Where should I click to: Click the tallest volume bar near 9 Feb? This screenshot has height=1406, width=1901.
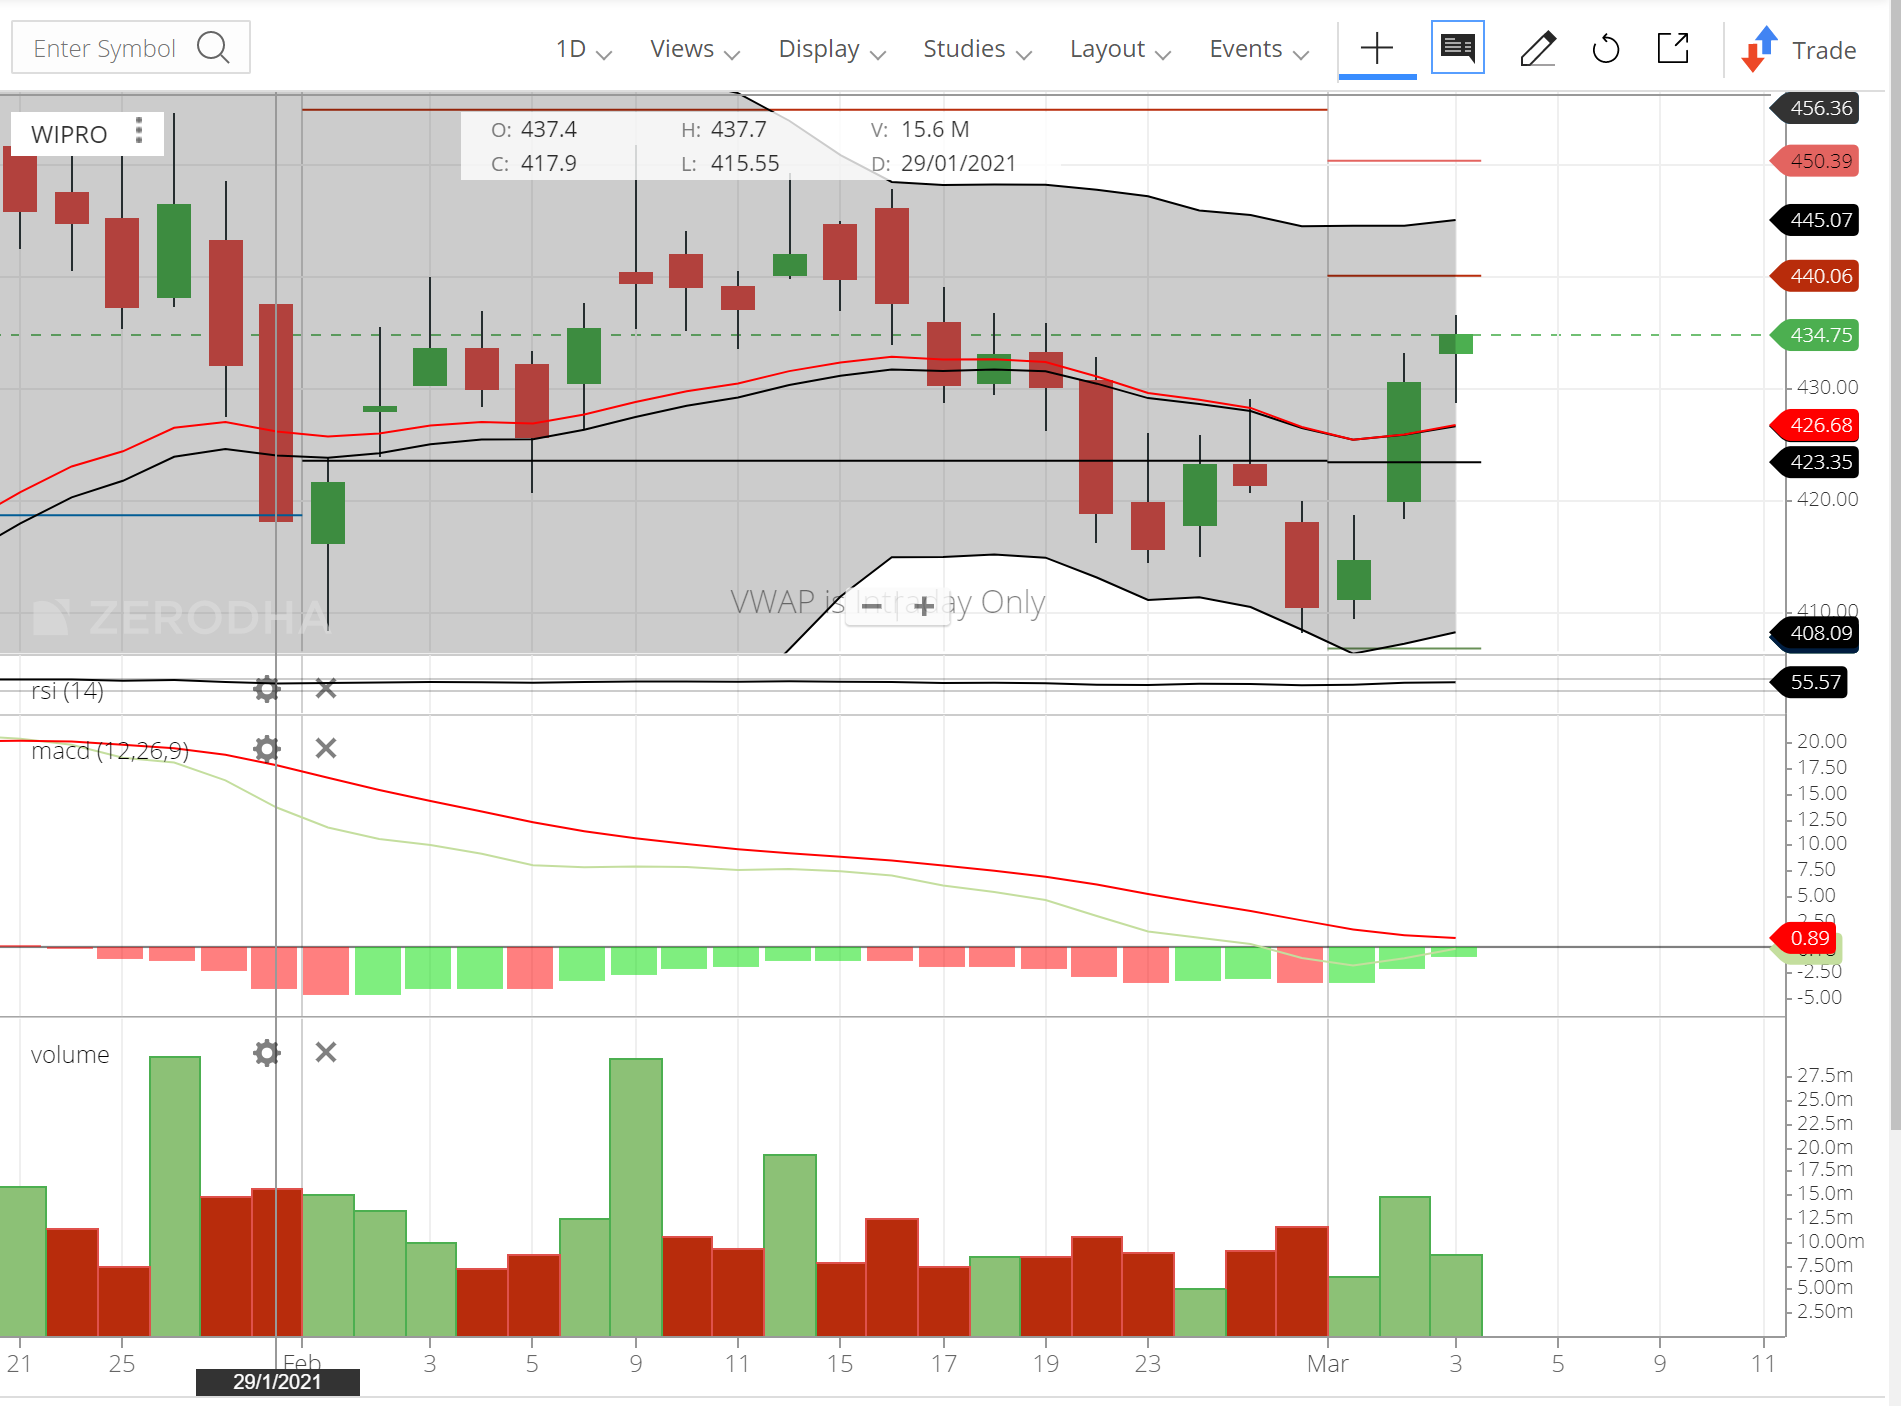coord(636,1197)
